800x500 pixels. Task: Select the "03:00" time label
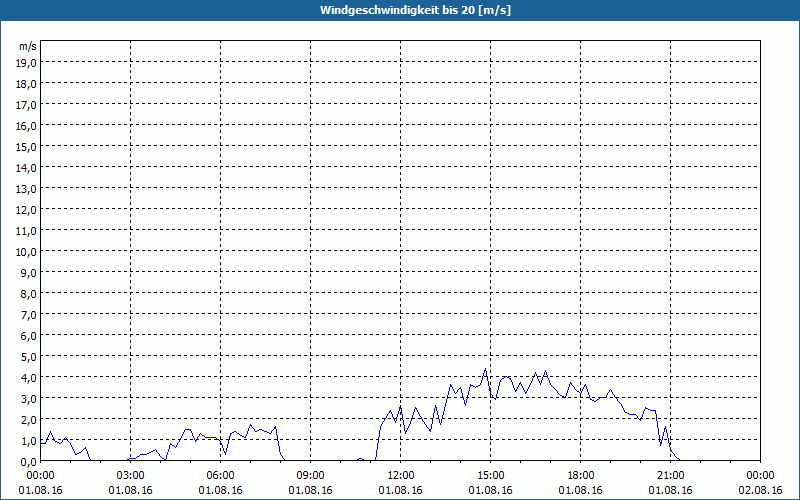point(131,476)
